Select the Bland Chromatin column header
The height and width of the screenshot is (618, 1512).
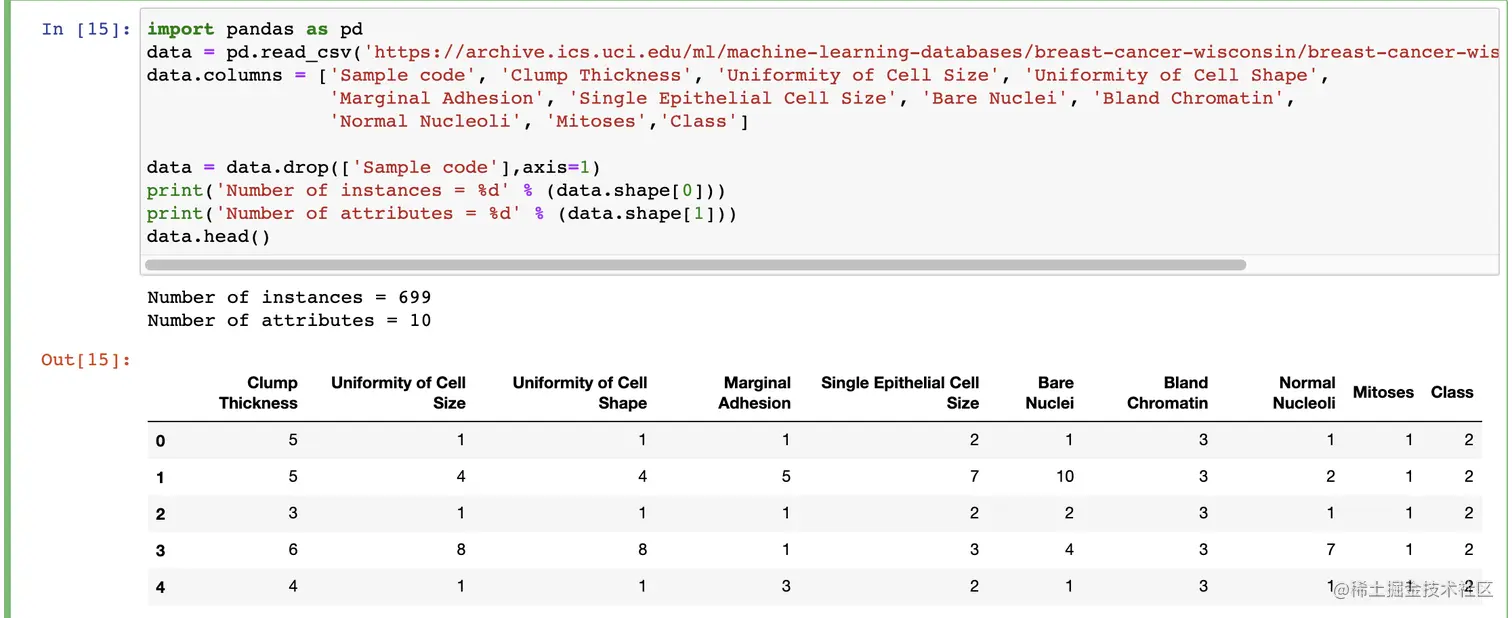point(1168,393)
